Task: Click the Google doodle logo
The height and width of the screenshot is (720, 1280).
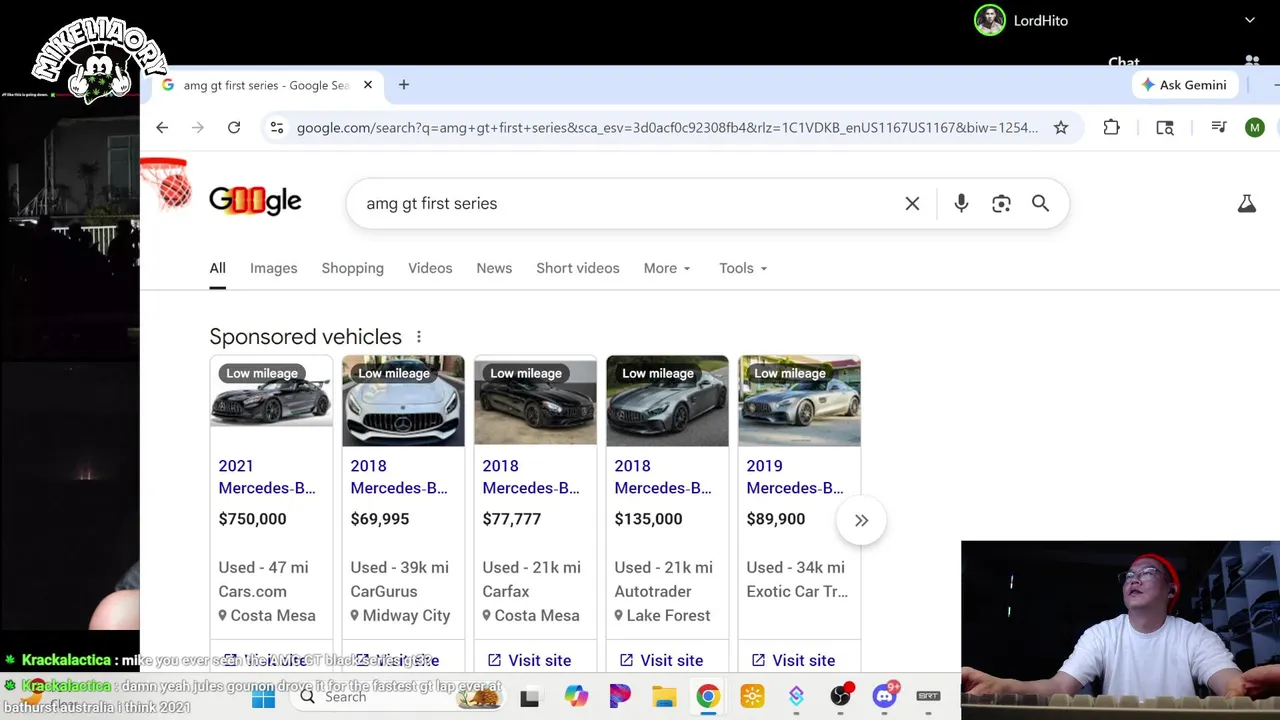Action: click(x=255, y=200)
